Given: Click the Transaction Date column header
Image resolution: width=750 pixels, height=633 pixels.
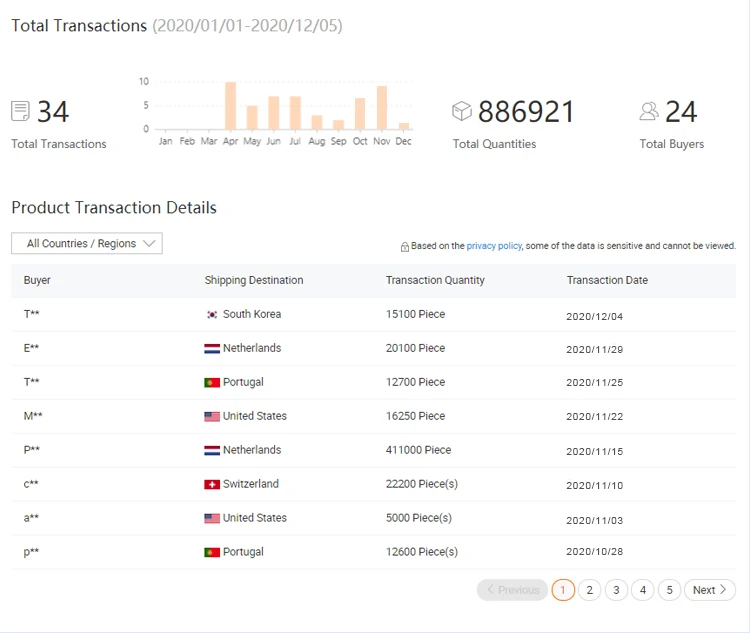Looking at the screenshot, I should coord(607,280).
